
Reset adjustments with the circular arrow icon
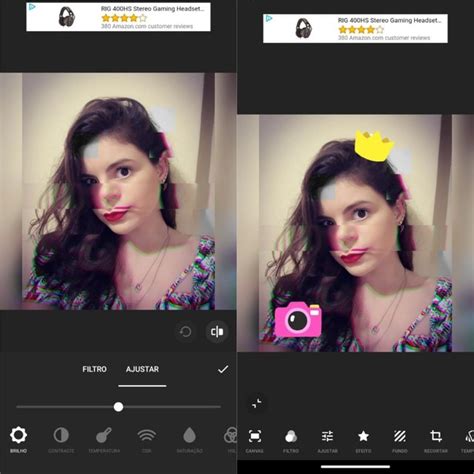click(x=185, y=332)
